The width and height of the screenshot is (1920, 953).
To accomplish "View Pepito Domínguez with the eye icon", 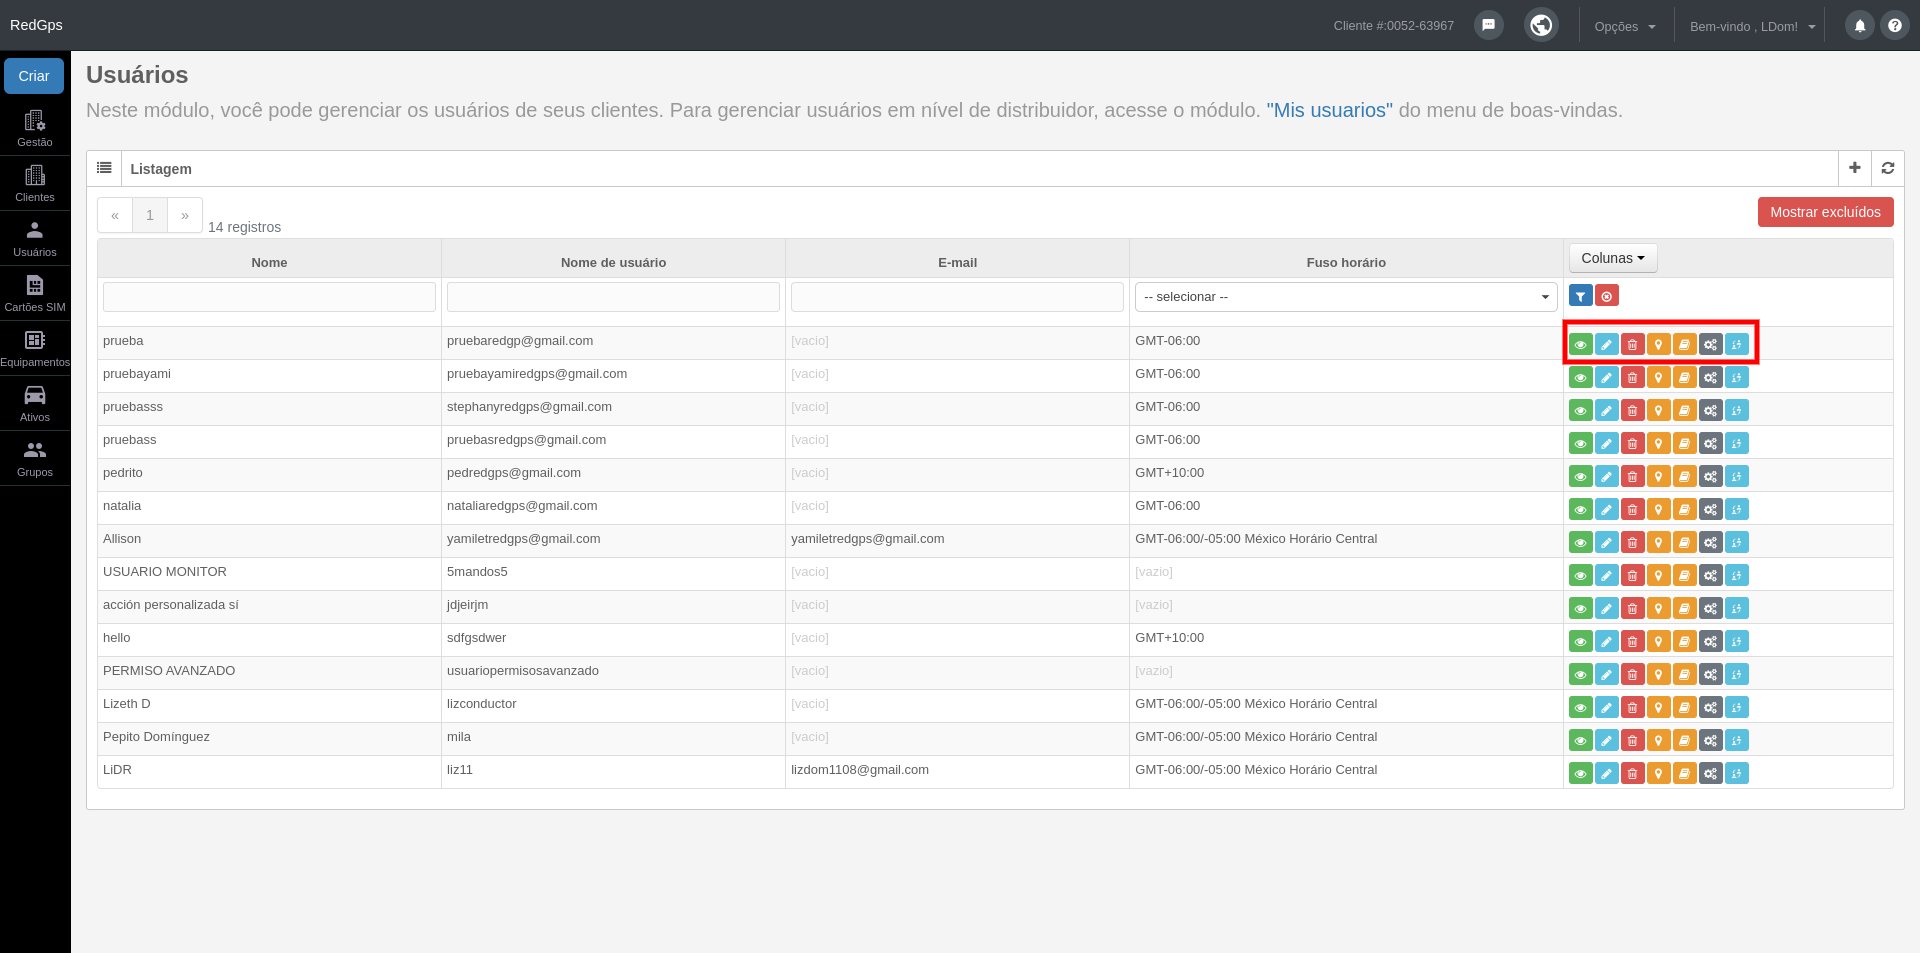I will 1580,740.
